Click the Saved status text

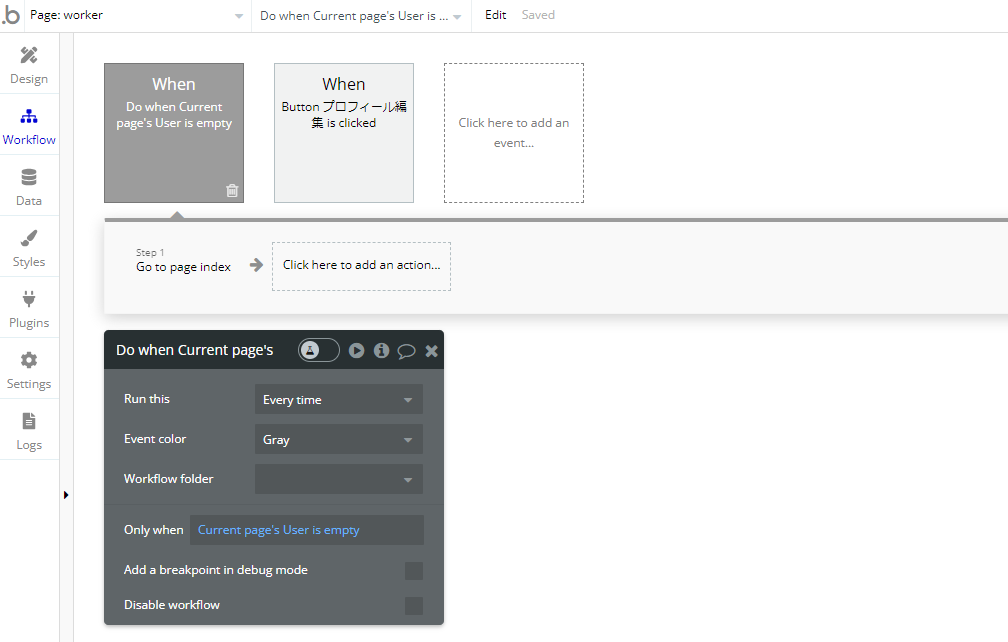coord(538,15)
